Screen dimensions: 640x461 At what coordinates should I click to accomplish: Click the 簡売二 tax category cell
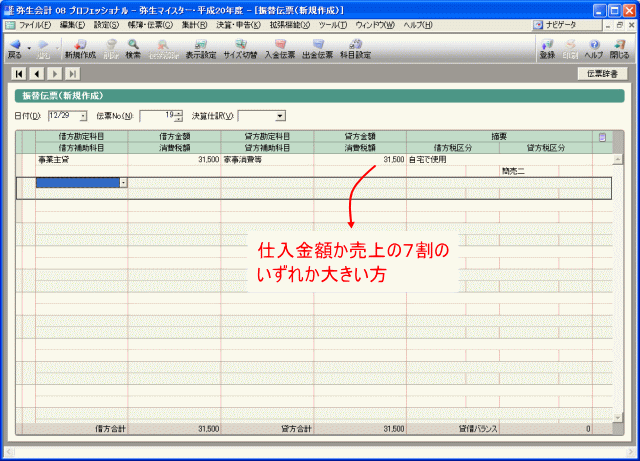pos(529,171)
